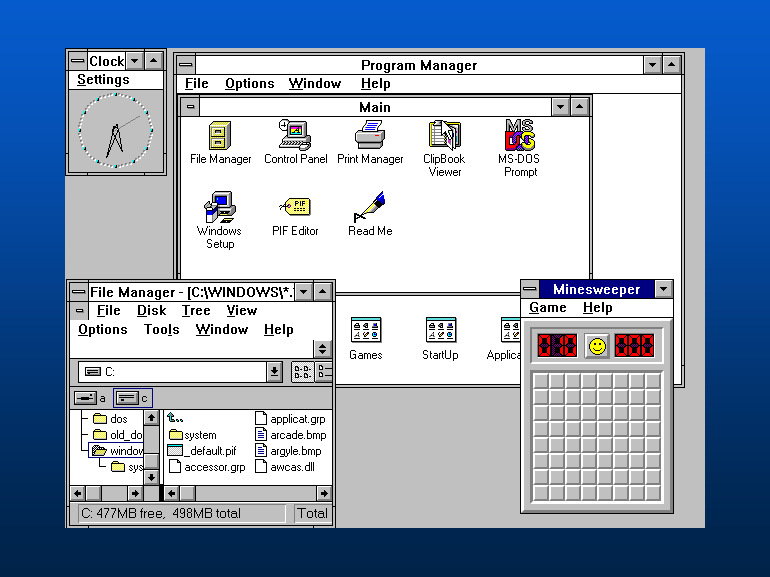Click the analog clock face
Viewport: 770px width, 577px height.
[x=116, y=131]
